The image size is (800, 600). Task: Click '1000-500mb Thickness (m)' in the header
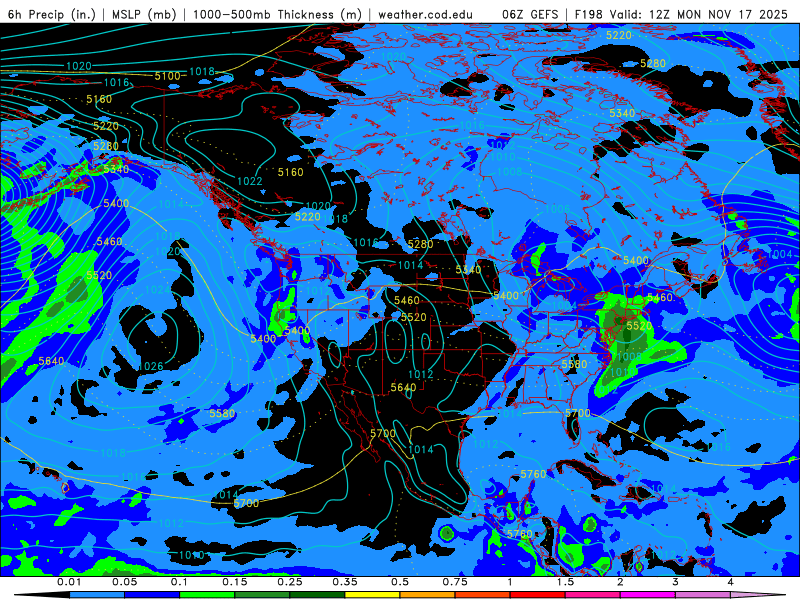tap(277, 14)
